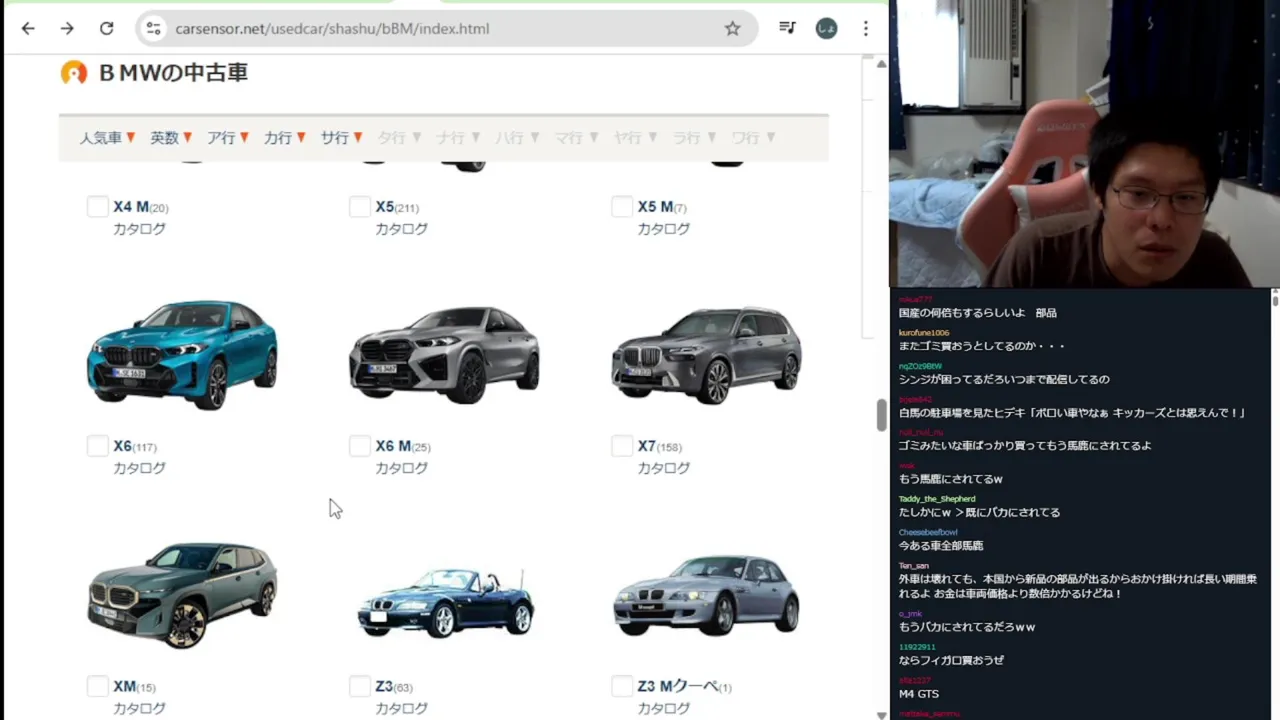This screenshot has height=720, width=1280.
Task: Expand the カ行 section
Action: click(x=285, y=138)
